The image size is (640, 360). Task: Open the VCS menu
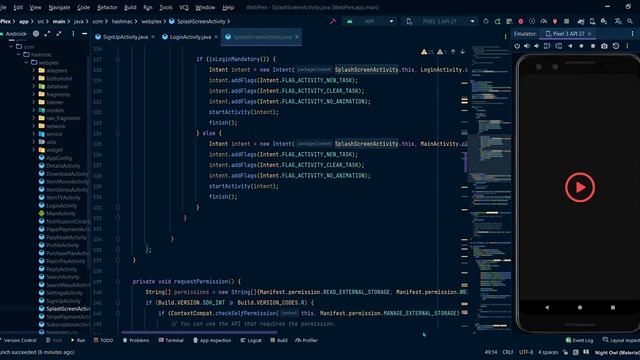(x=184, y=7)
